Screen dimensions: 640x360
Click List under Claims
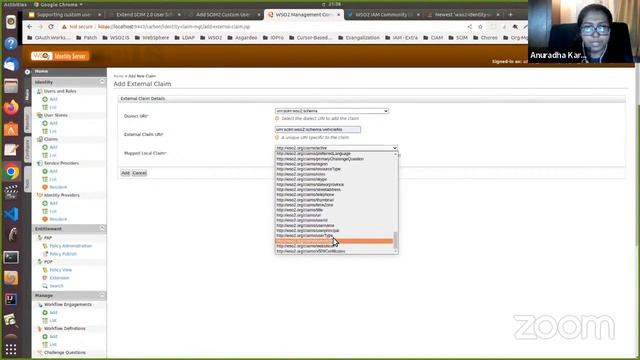tap(53, 155)
